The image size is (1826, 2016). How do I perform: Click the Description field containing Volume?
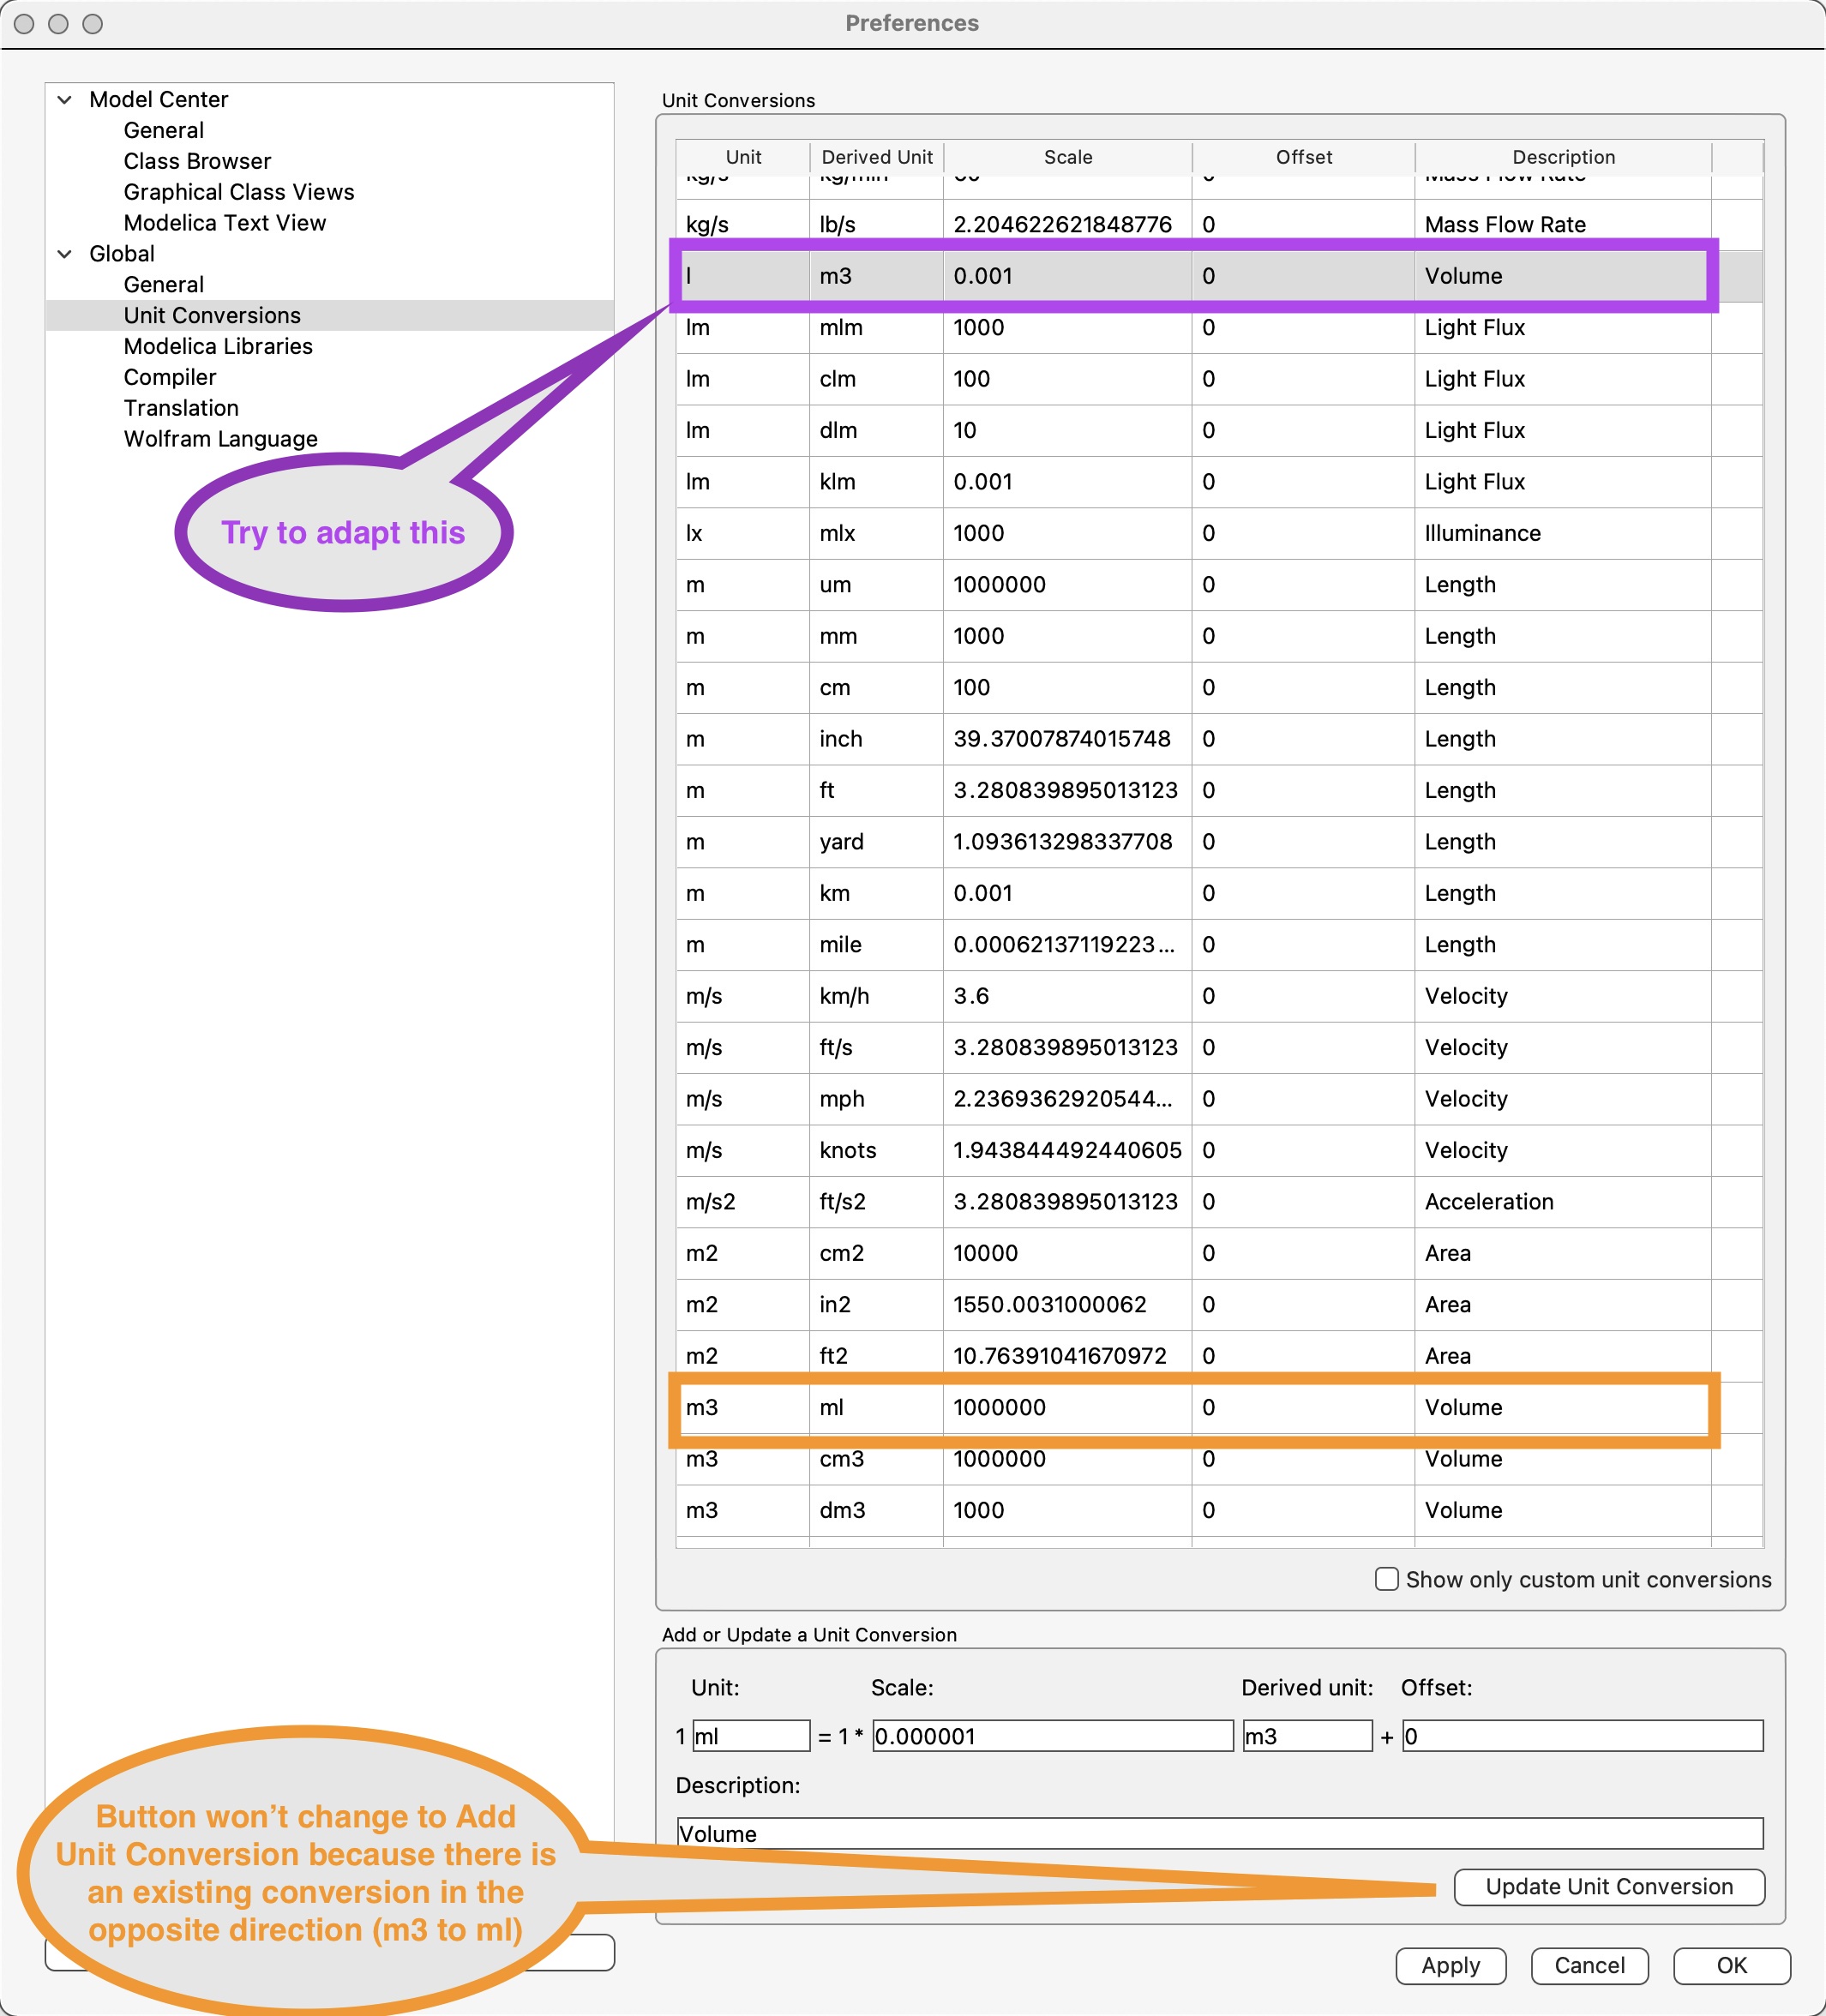(x=1219, y=1833)
